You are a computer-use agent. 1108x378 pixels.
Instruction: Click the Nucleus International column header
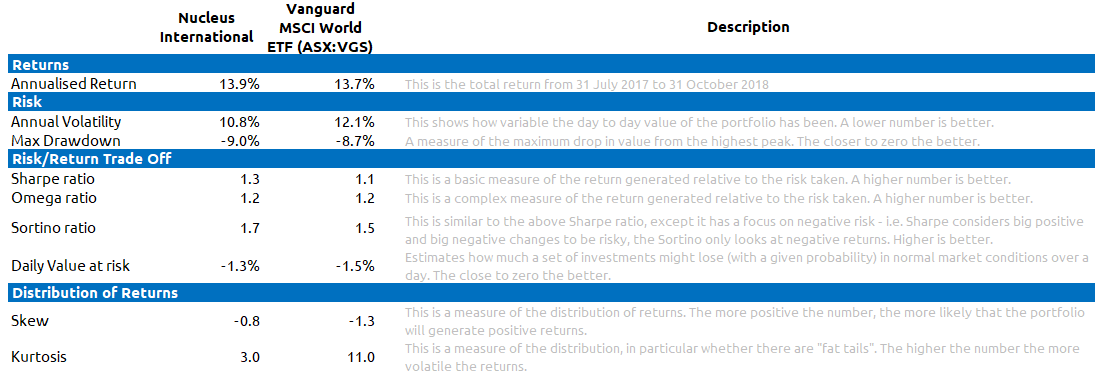click(206, 28)
